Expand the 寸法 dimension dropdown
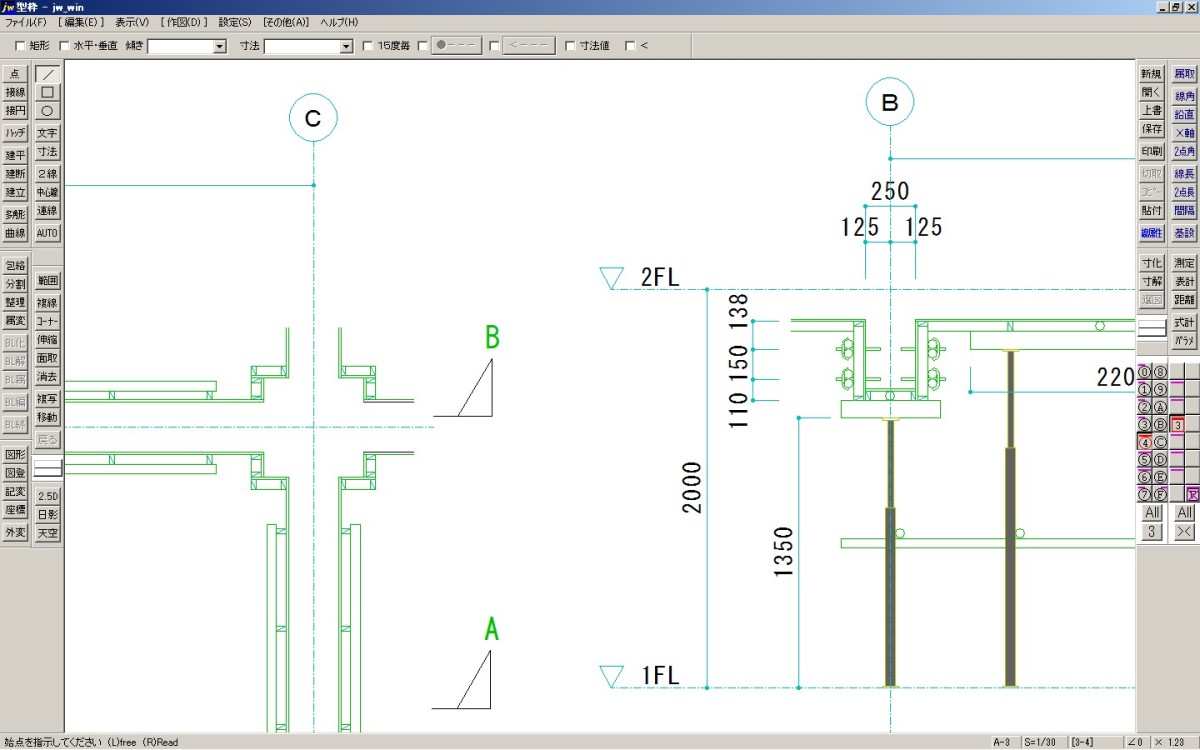 (346, 46)
